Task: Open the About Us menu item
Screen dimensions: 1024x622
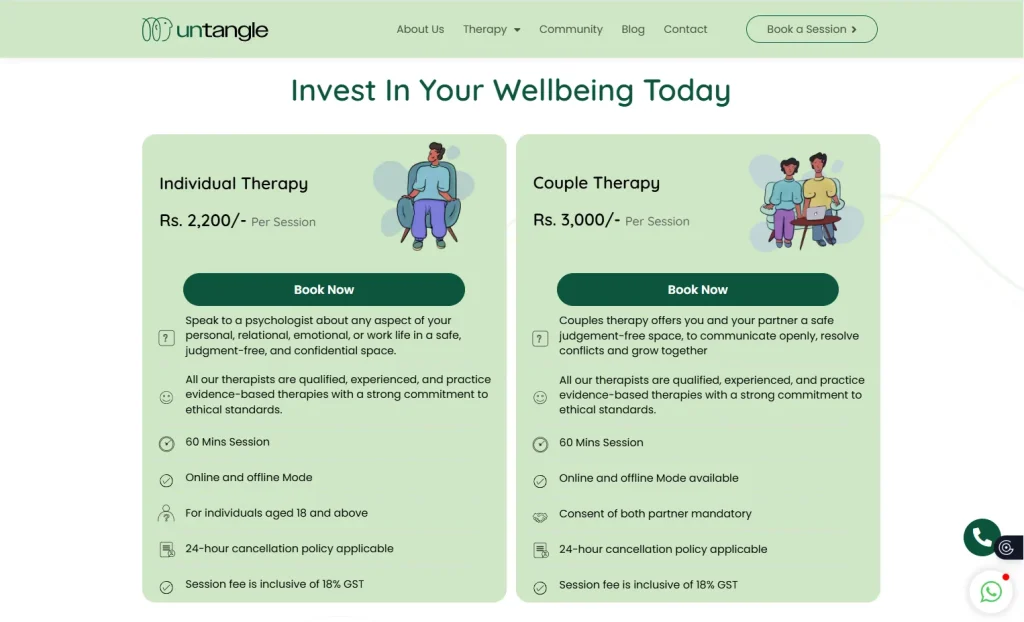Action: (420, 30)
